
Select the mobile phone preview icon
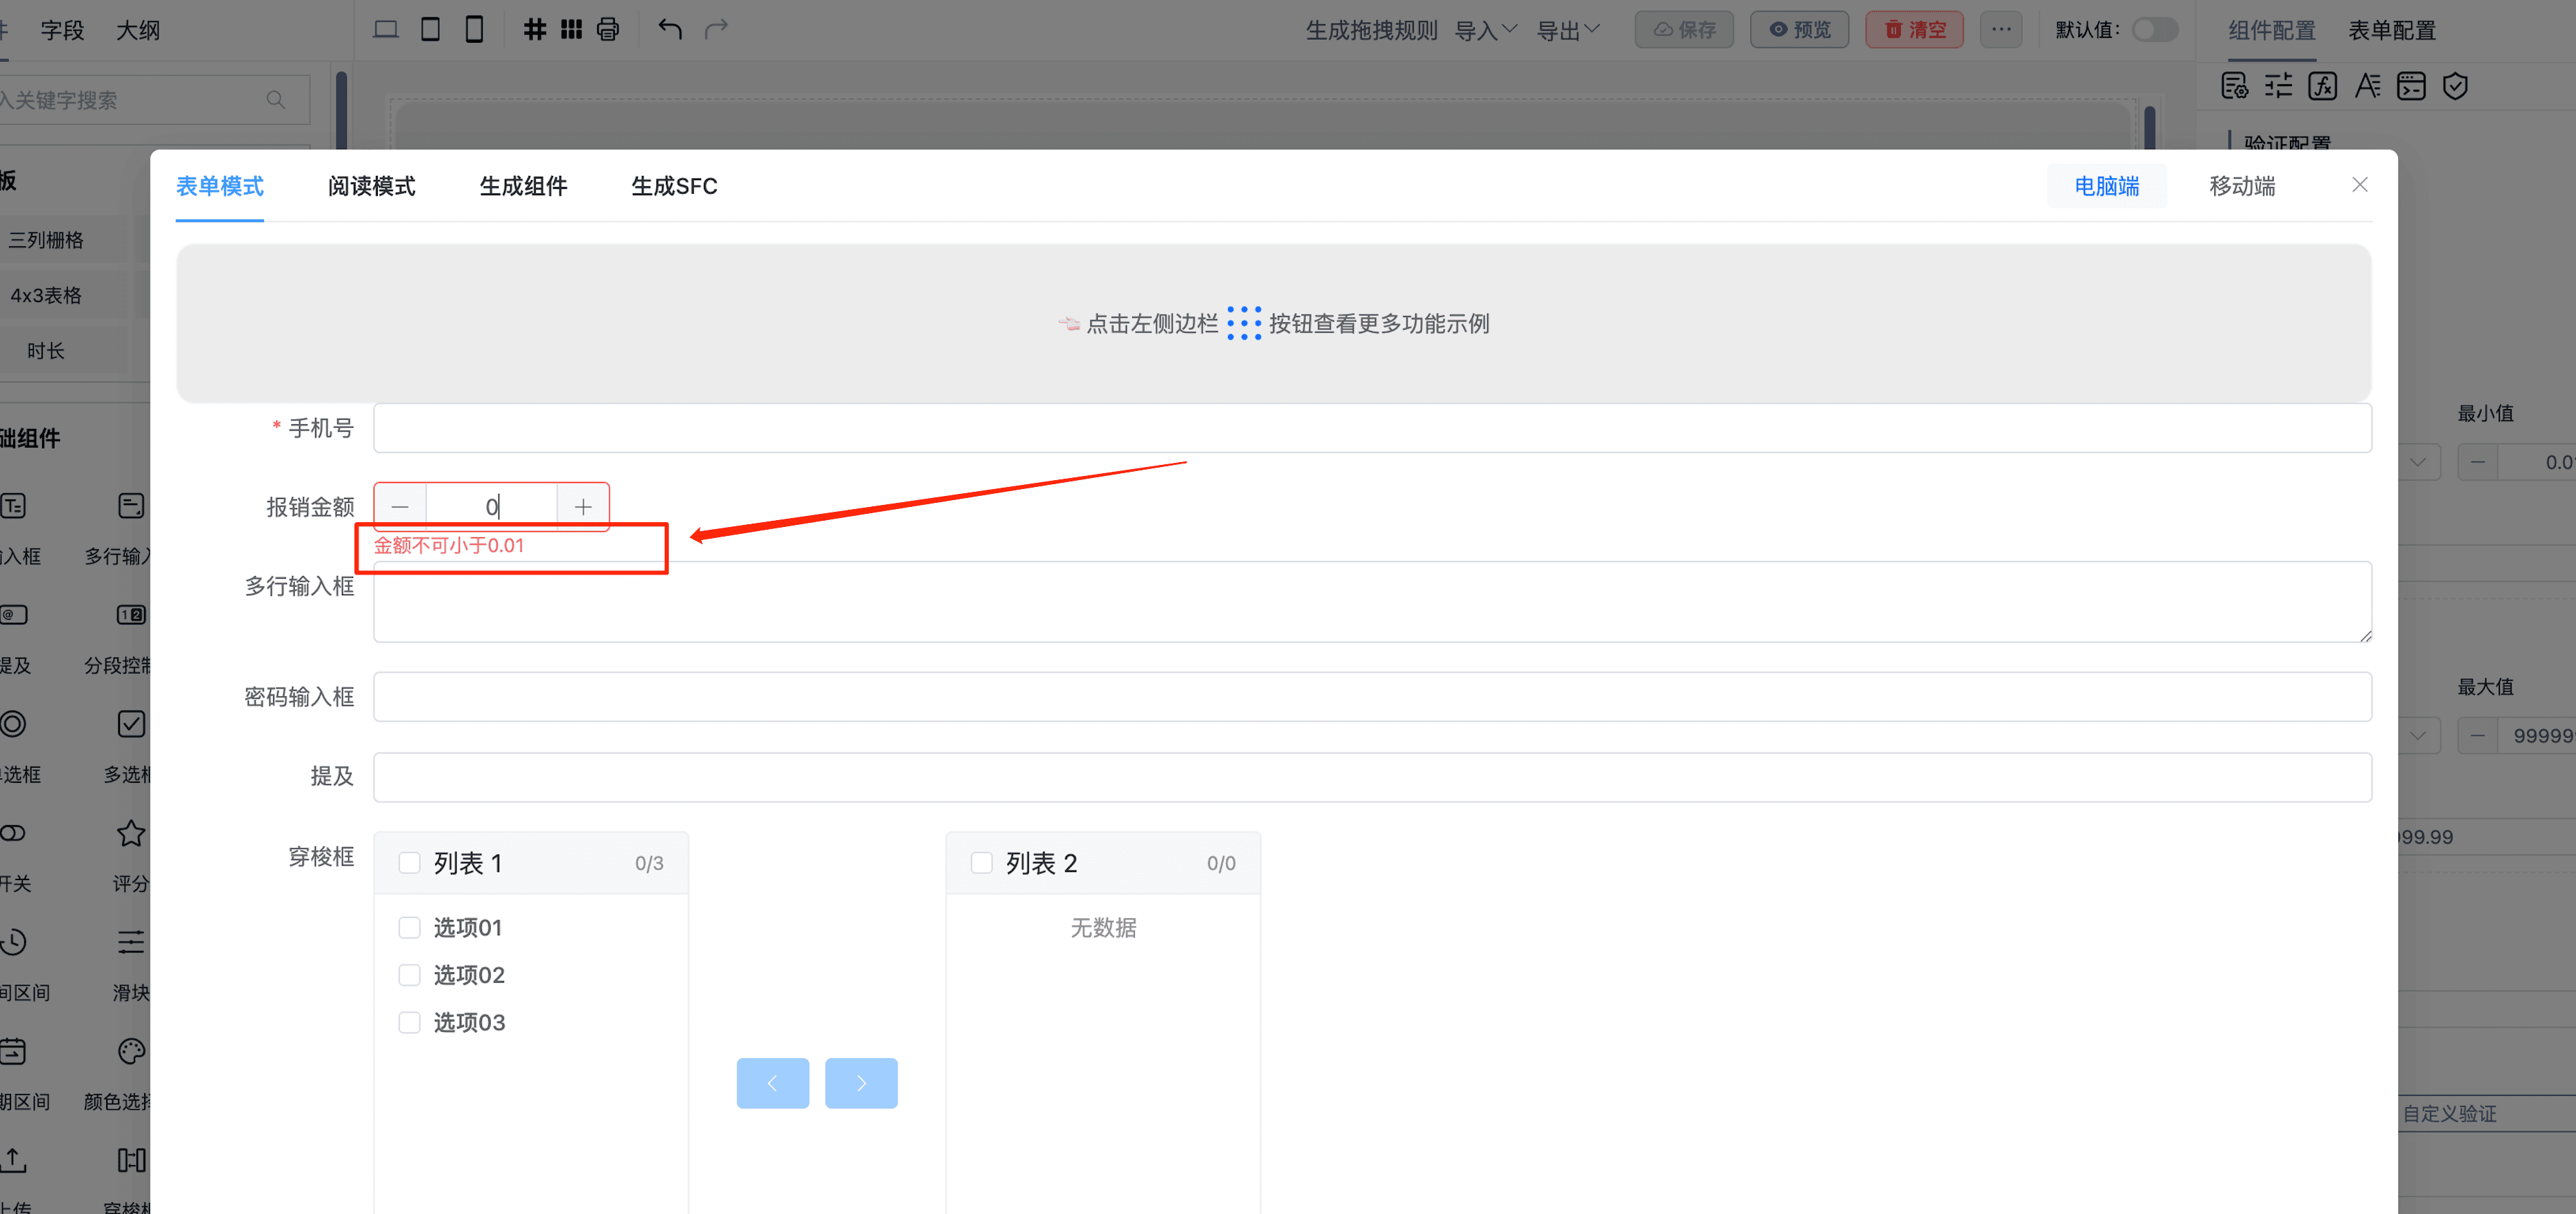[474, 29]
